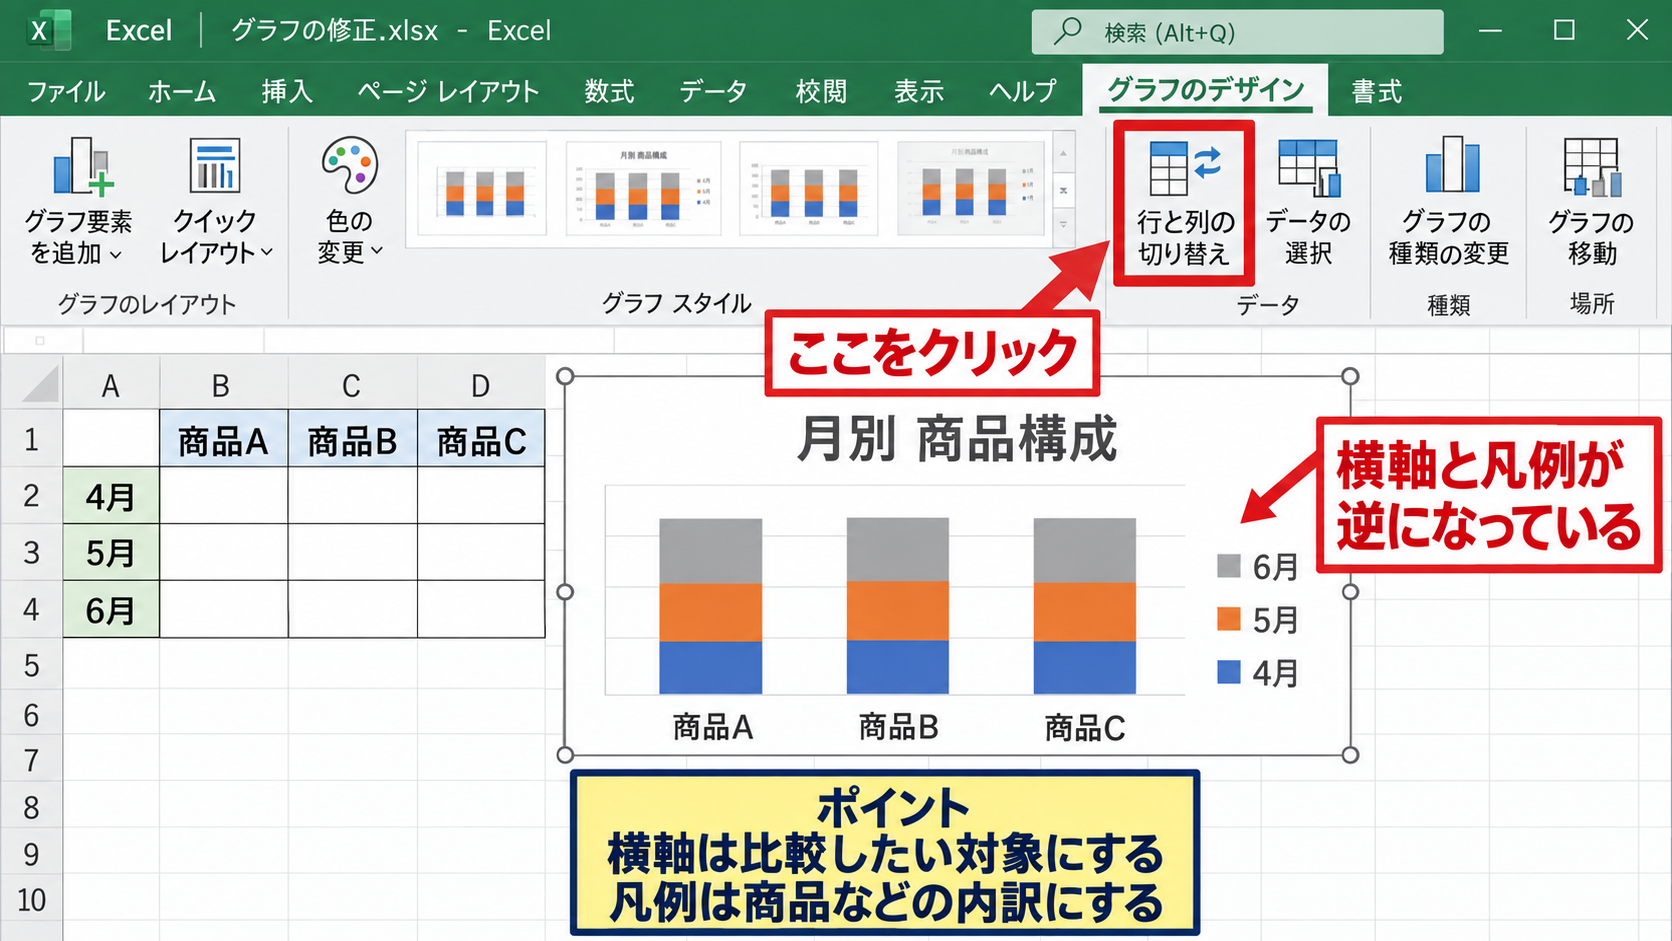Select the second chart style thumbnail
1672x941 pixels.
click(x=643, y=189)
